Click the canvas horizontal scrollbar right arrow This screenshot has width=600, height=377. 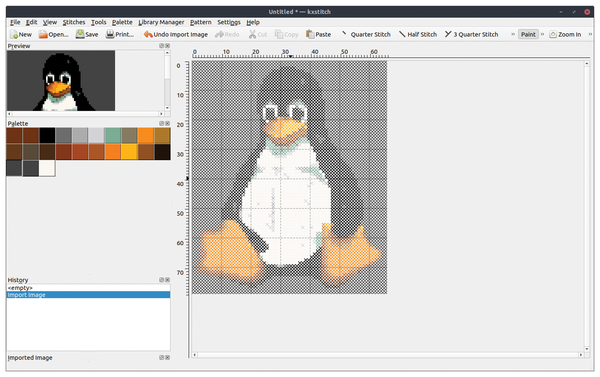point(581,355)
